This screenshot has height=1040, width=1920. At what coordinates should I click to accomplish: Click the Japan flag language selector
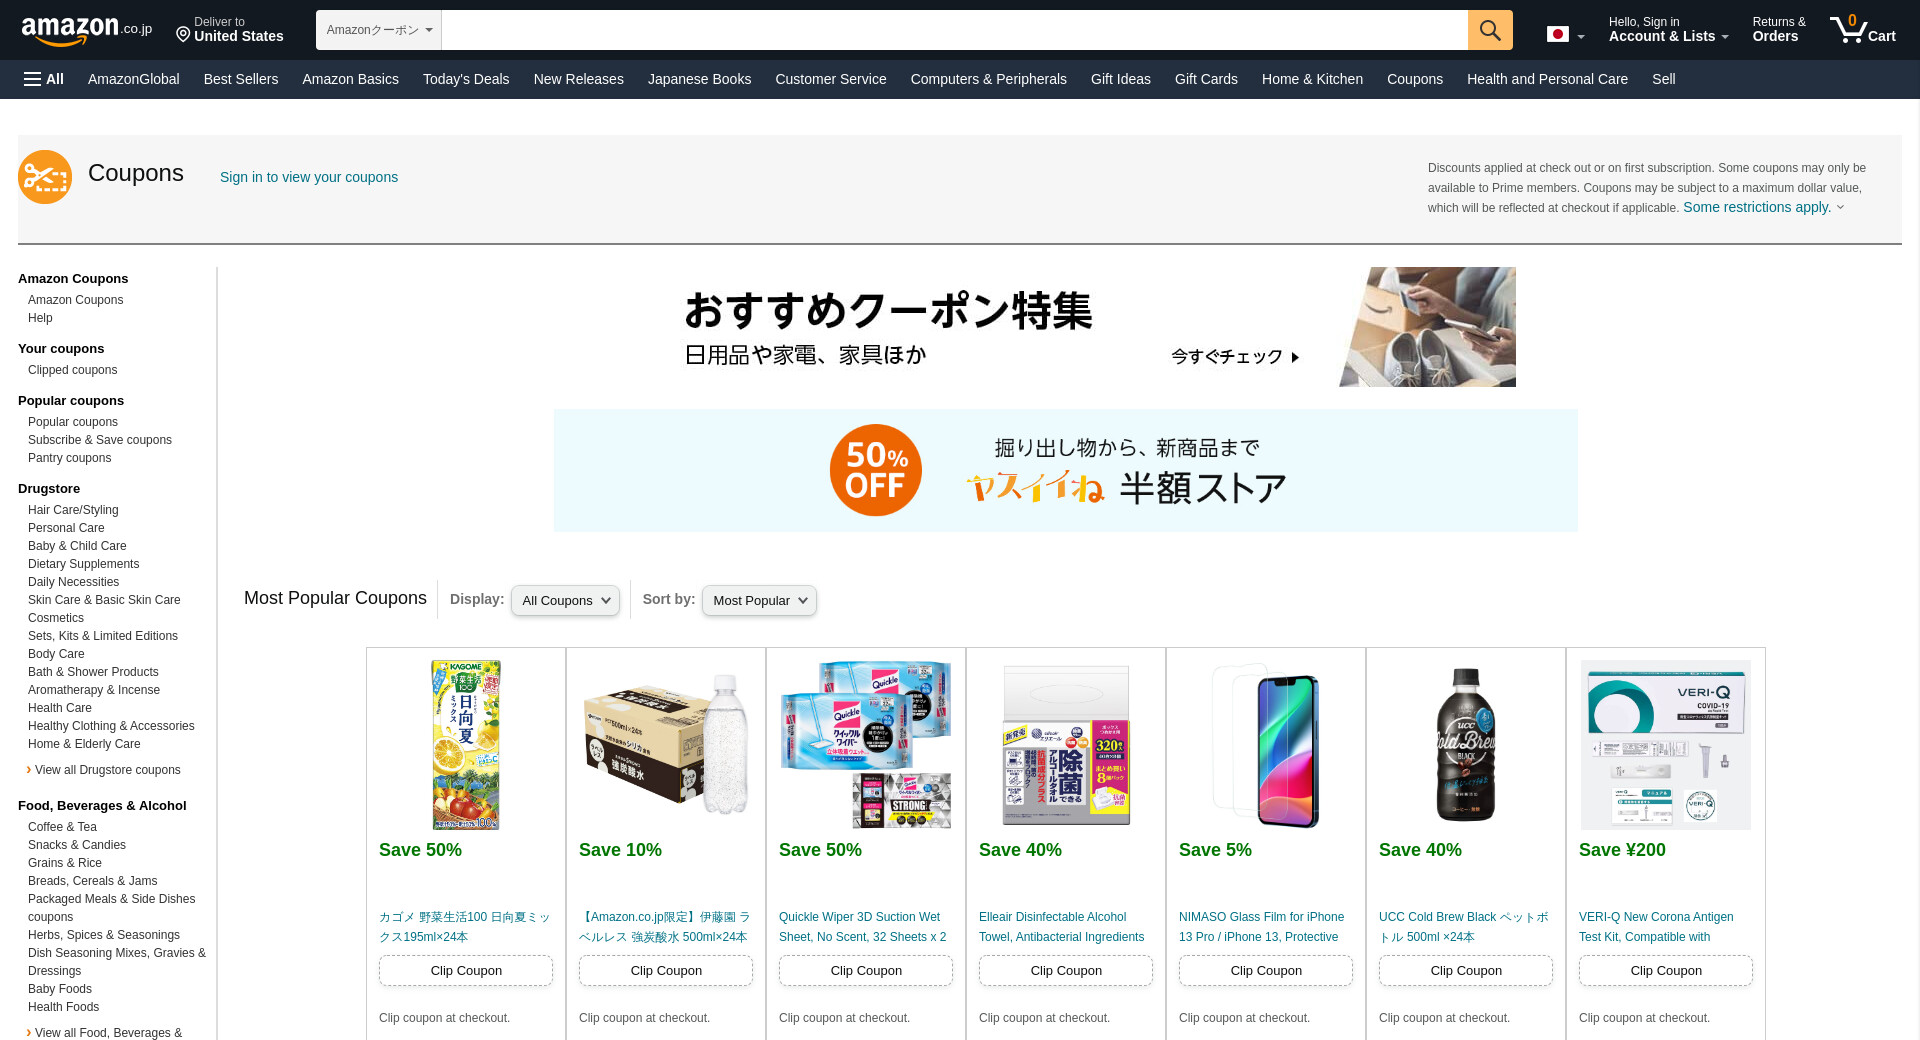click(1566, 35)
